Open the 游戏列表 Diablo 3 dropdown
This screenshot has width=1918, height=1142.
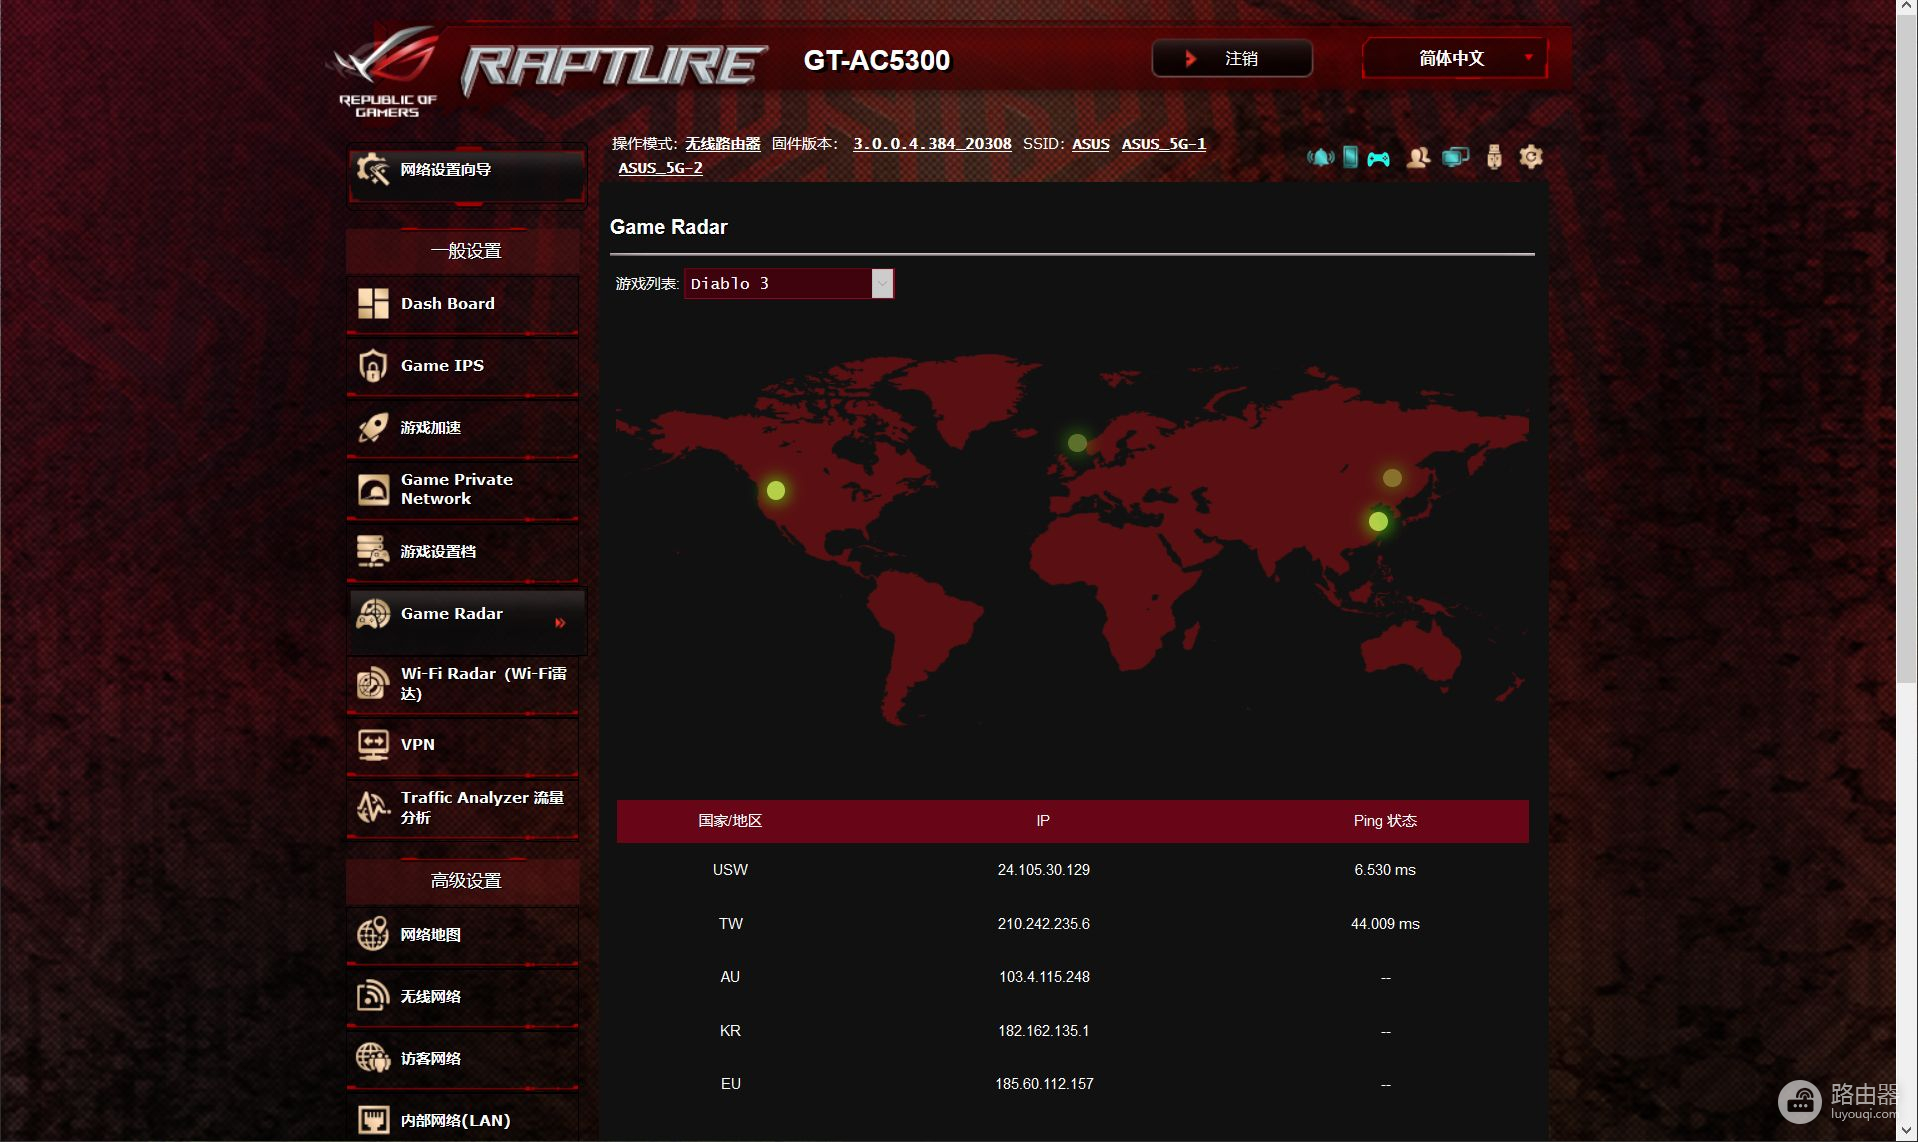pyautogui.click(x=788, y=284)
